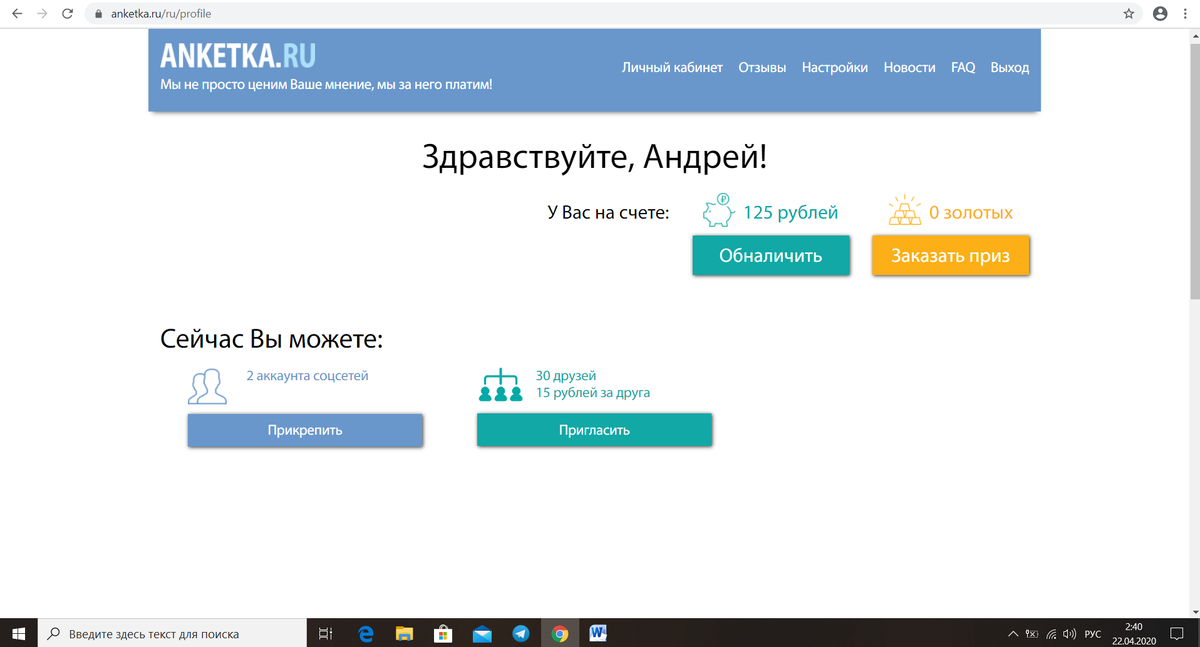Open Новости section
1200x647 pixels.
(909, 68)
